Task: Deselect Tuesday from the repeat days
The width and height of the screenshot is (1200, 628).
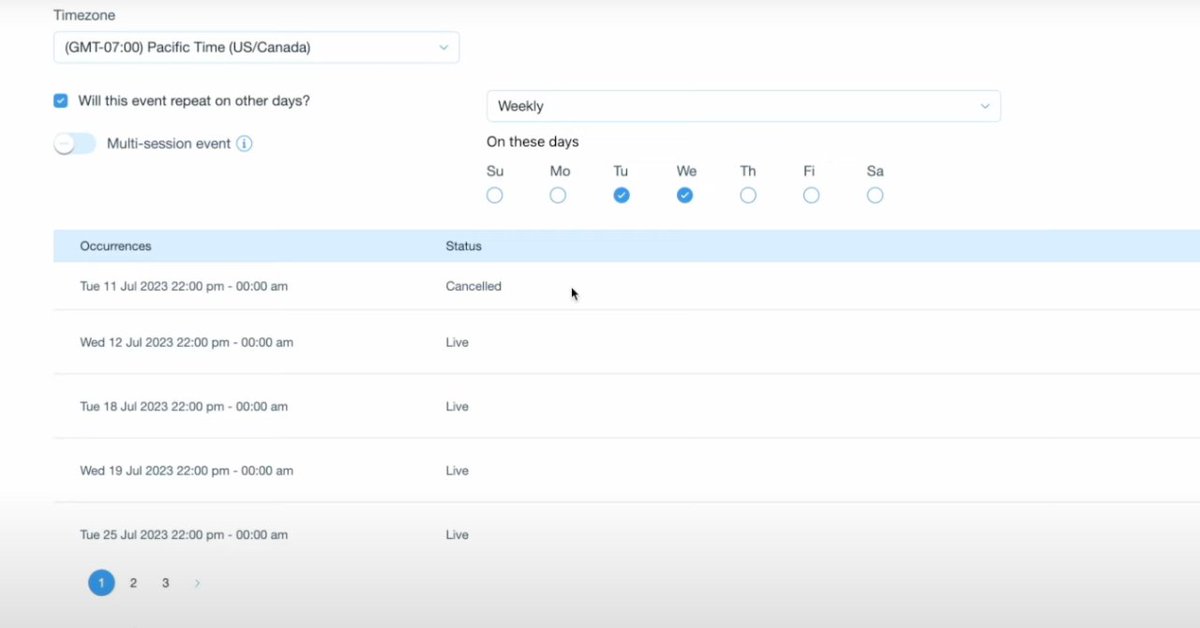Action: (621, 195)
